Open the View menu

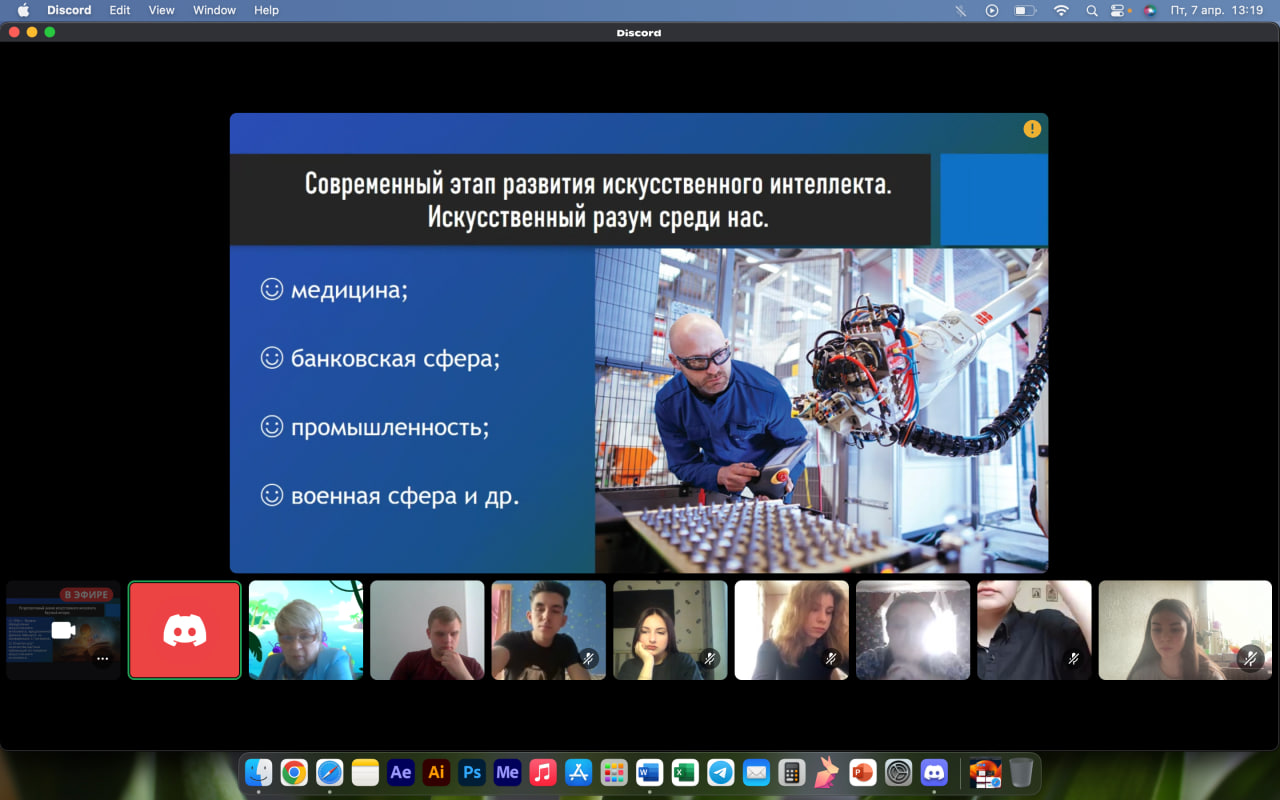point(161,10)
